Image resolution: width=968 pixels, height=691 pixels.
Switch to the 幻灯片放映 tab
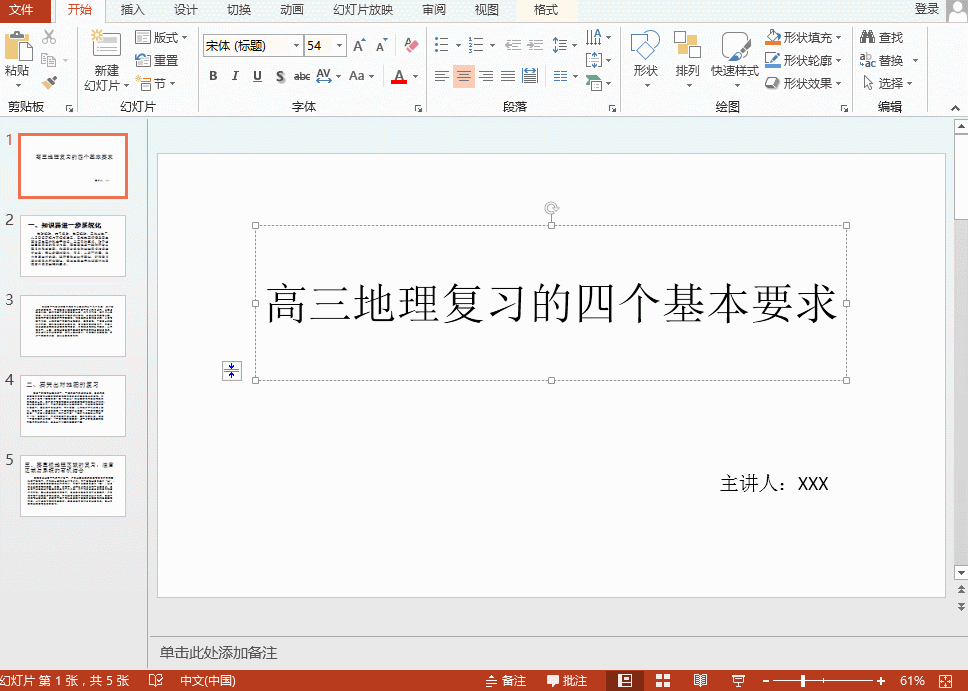tap(363, 10)
